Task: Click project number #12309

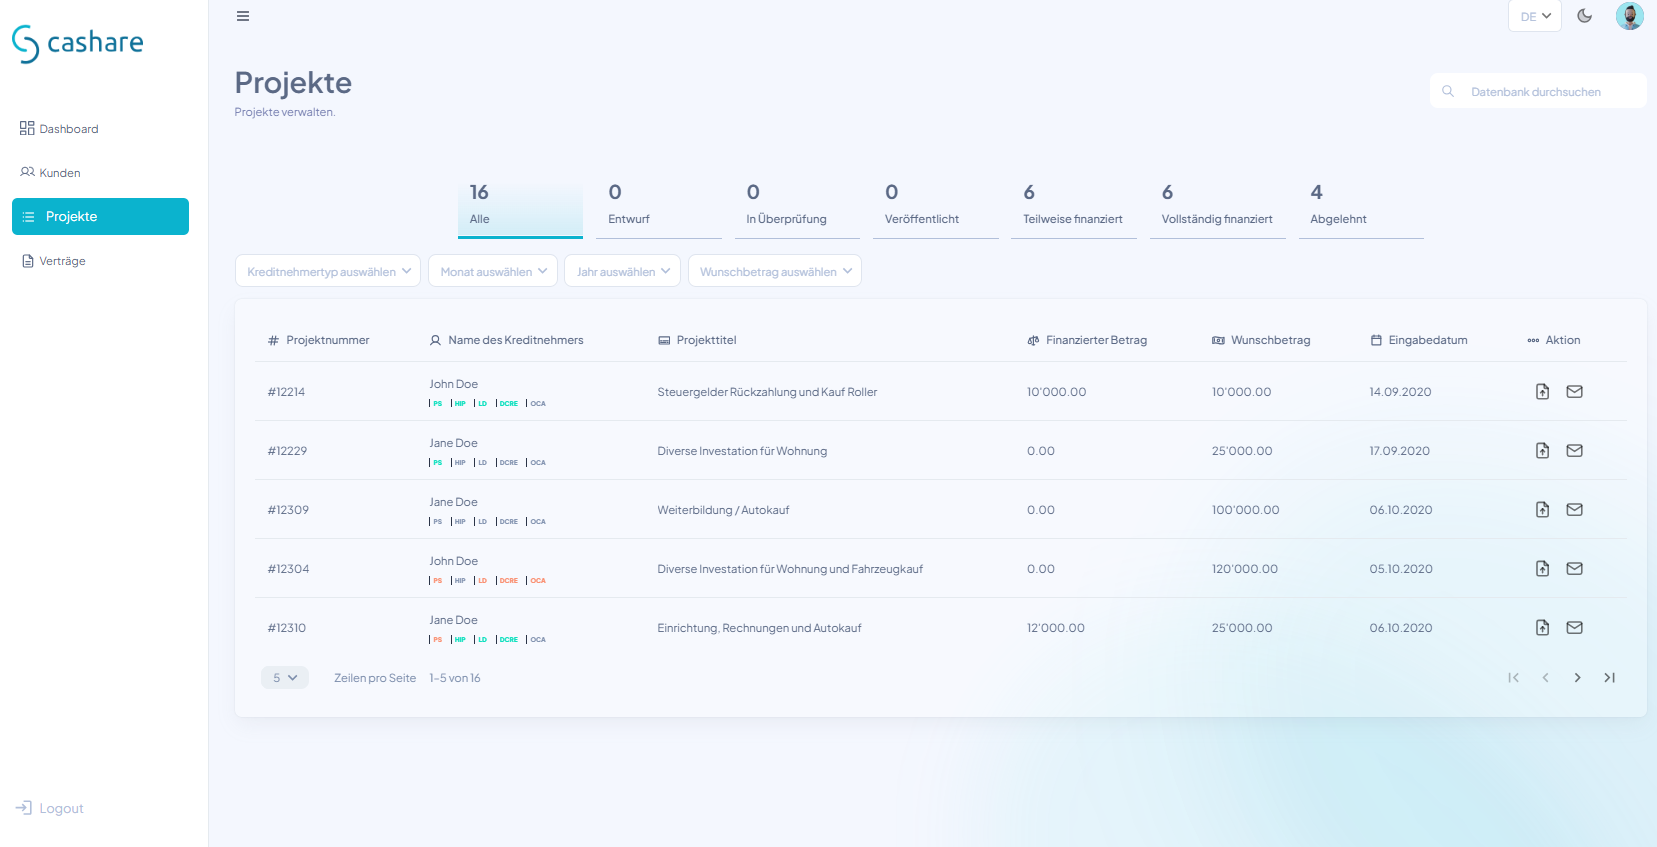Action: pyautogui.click(x=288, y=510)
